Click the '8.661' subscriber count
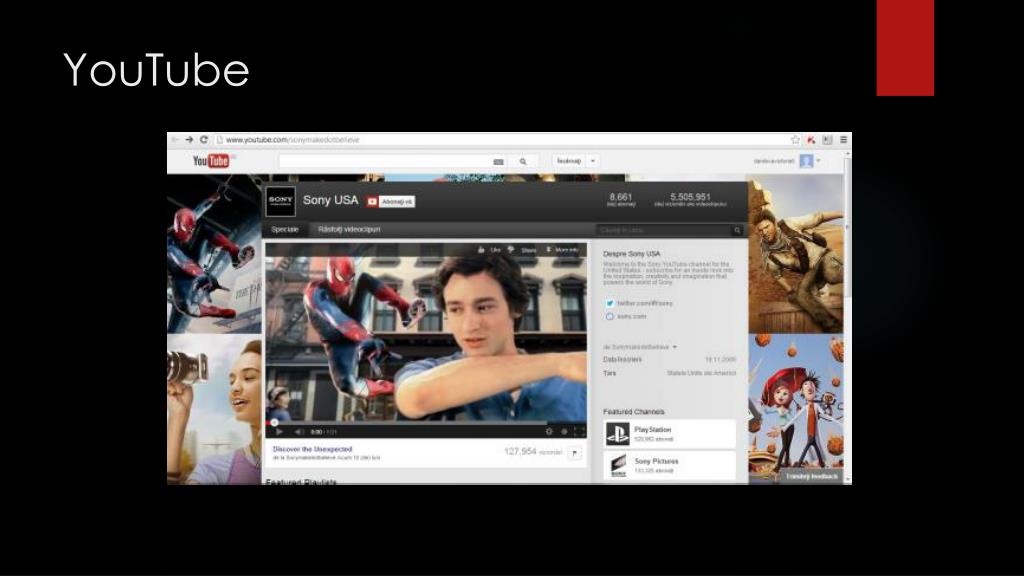The width and height of the screenshot is (1024, 576). [620, 197]
